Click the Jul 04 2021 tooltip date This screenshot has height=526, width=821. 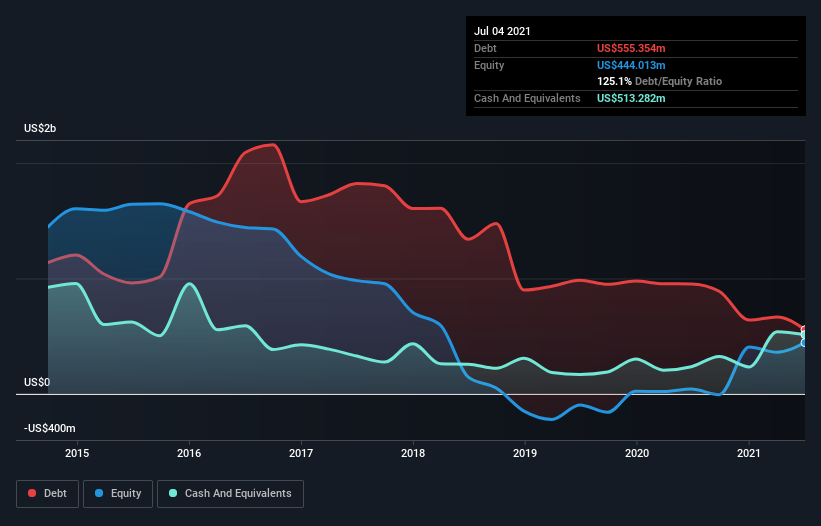point(502,31)
